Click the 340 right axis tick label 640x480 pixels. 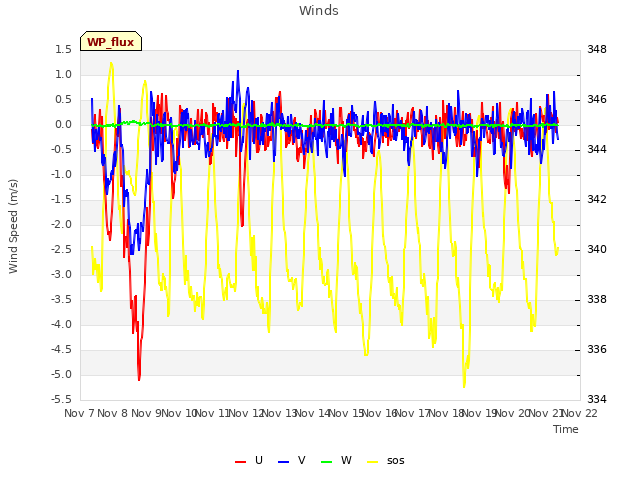(597, 249)
